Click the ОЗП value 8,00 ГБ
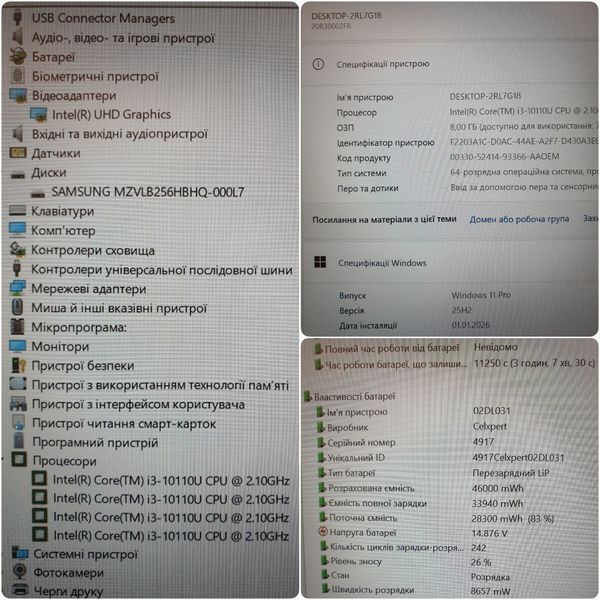This screenshot has width=600, height=600. pos(464,127)
